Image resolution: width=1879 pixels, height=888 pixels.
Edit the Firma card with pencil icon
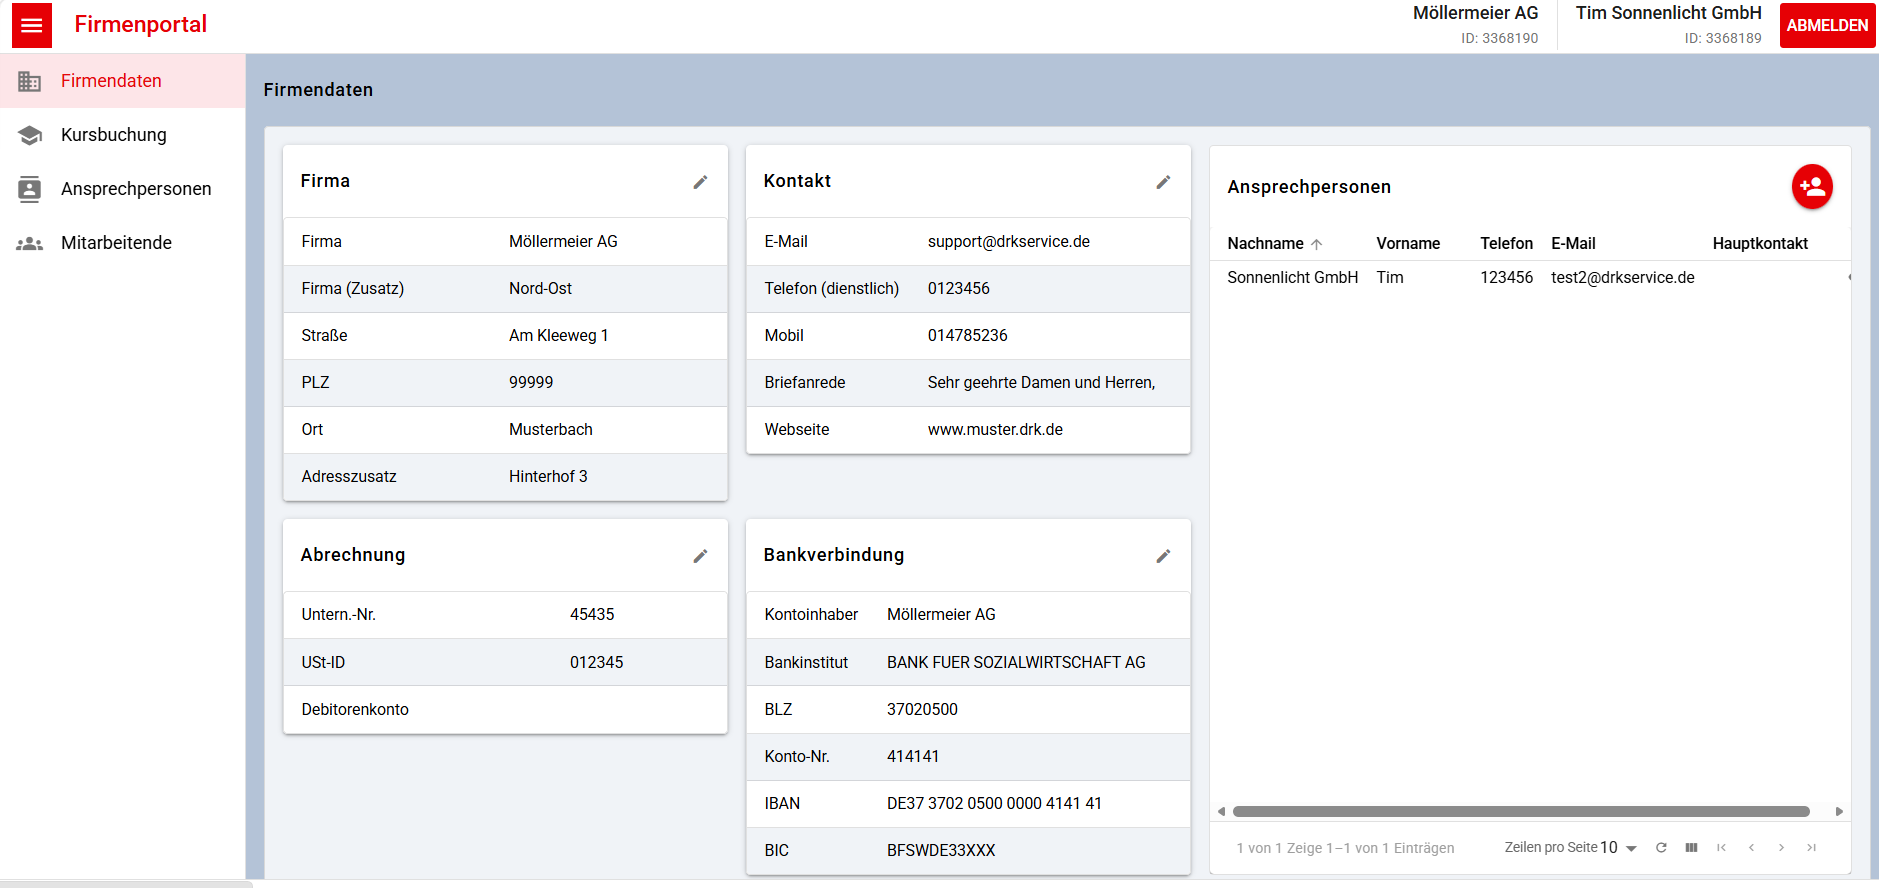pos(700,182)
